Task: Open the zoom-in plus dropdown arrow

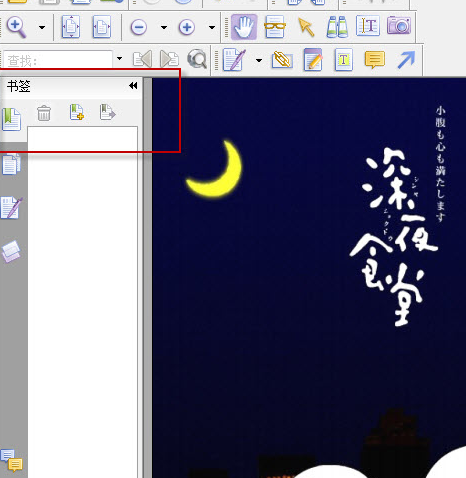Action: tap(212, 27)
